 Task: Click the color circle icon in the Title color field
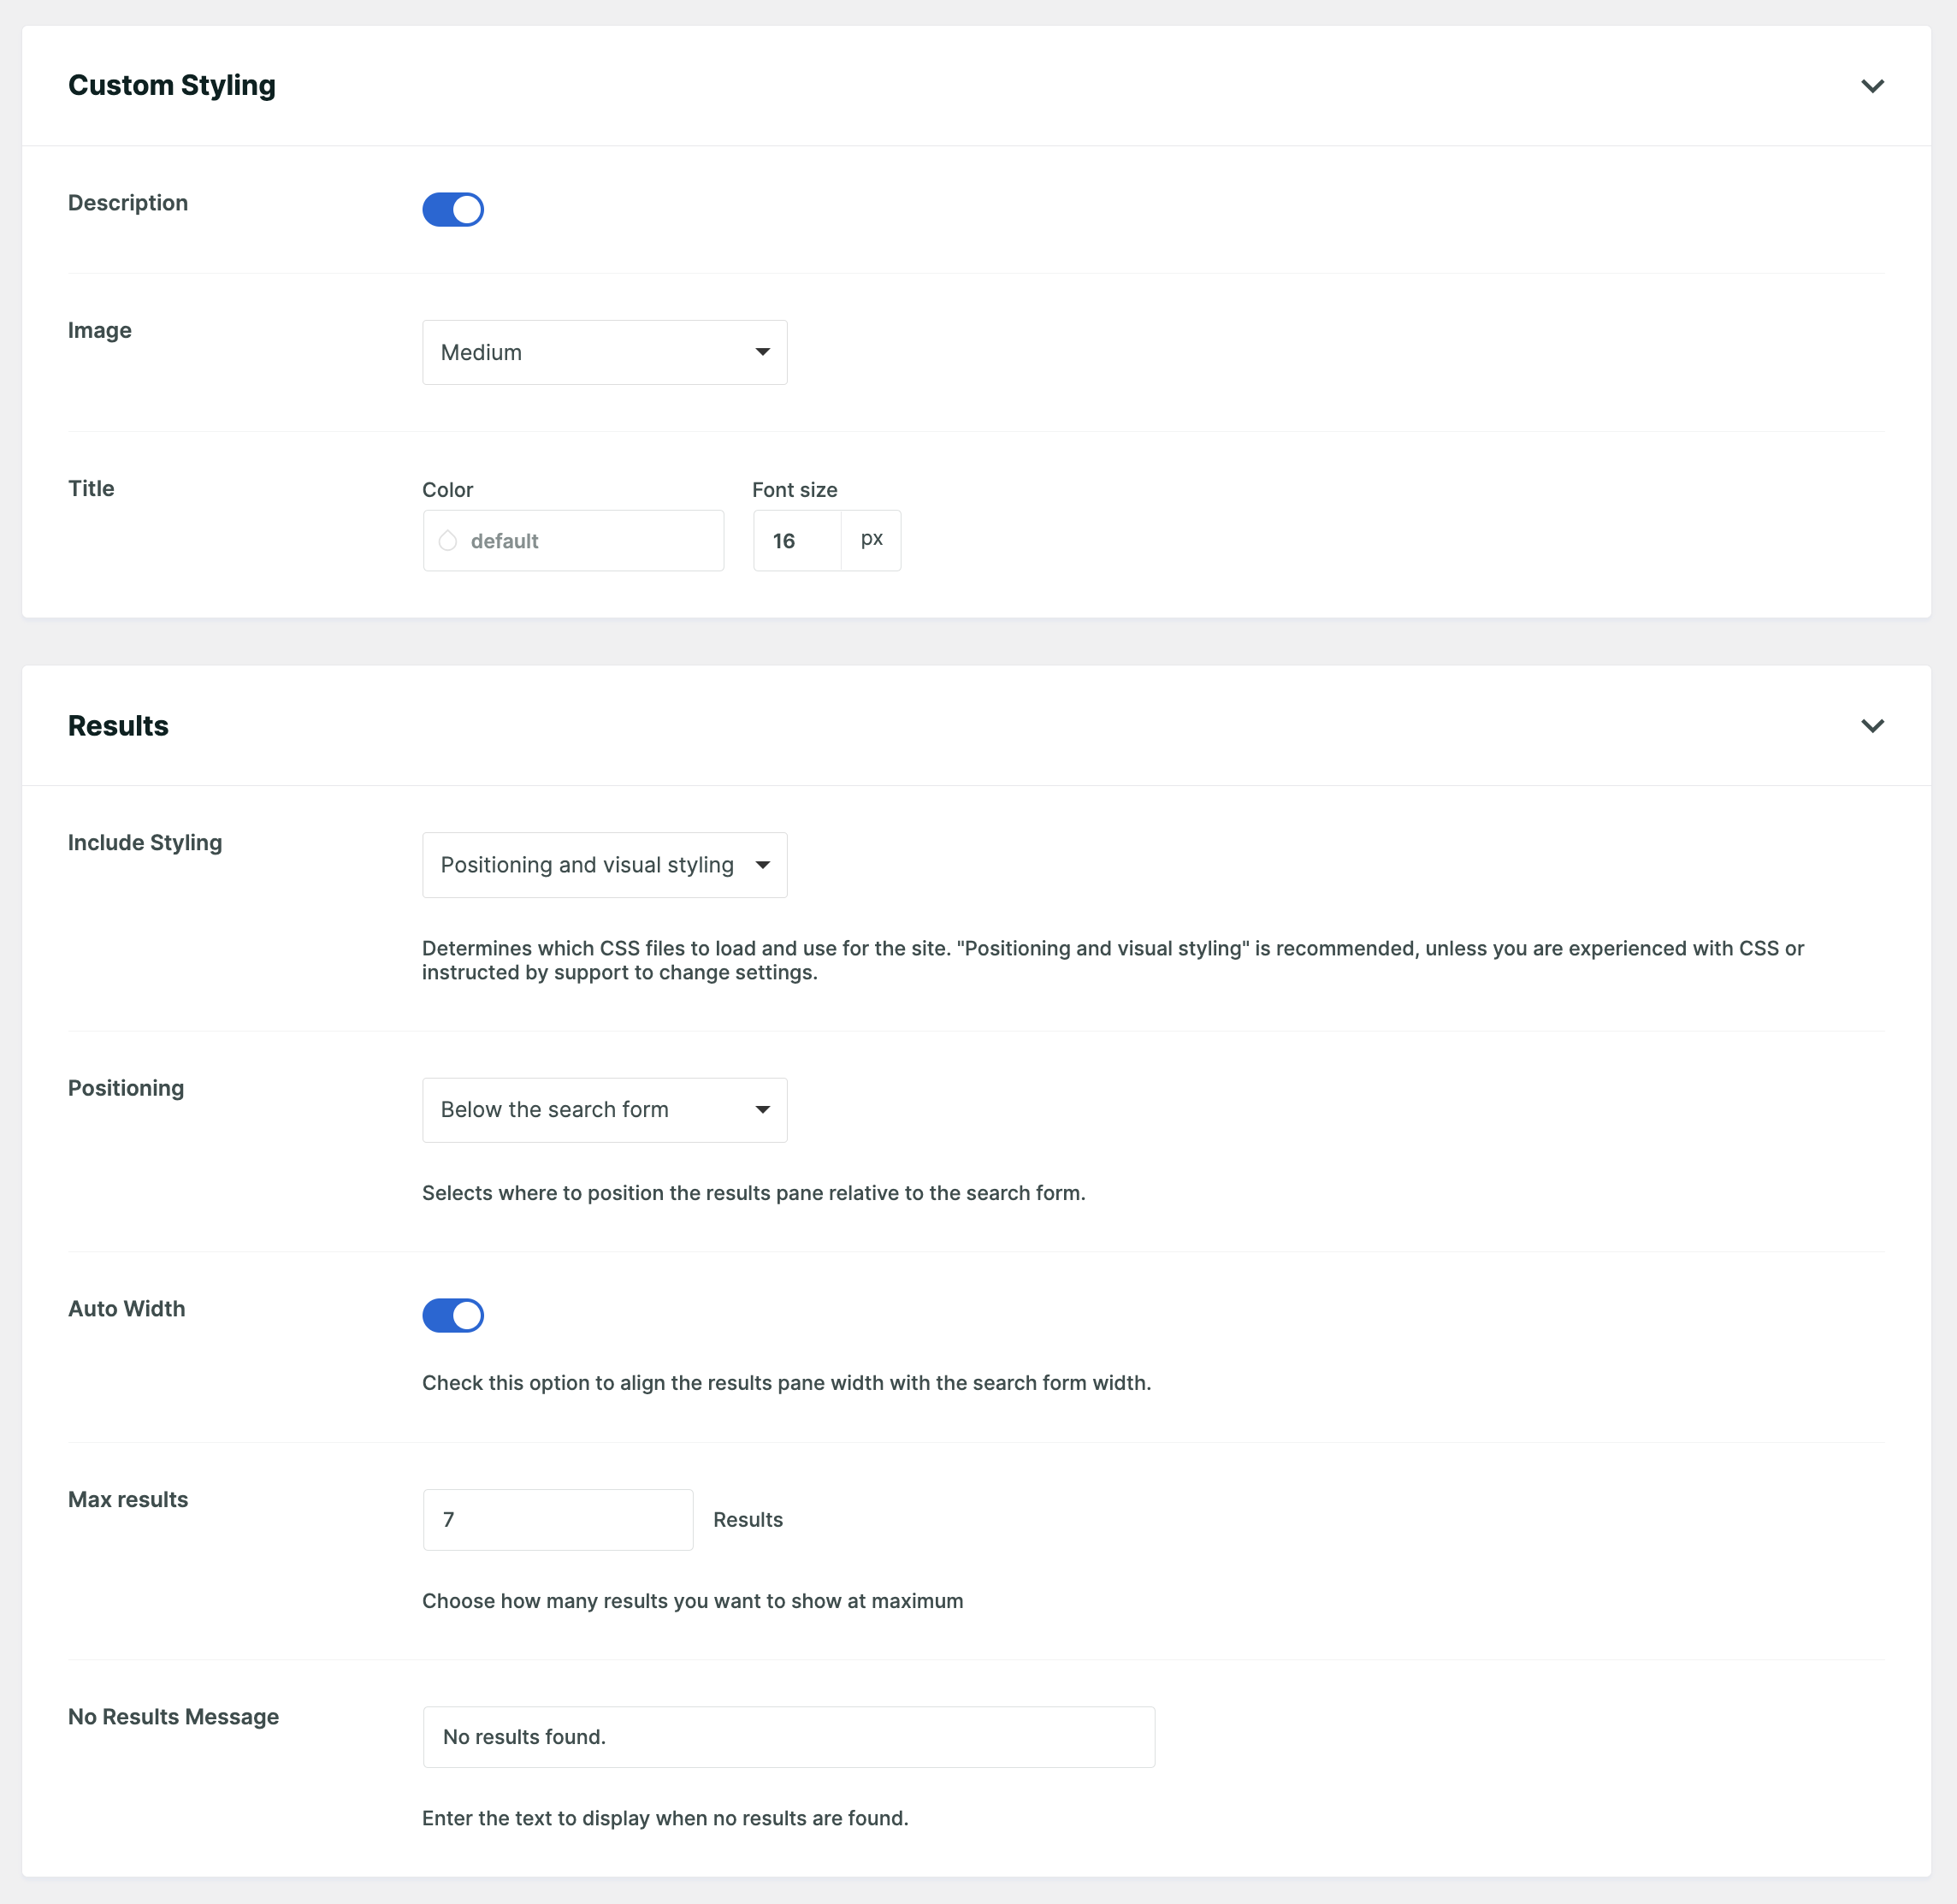click(448, 540)
